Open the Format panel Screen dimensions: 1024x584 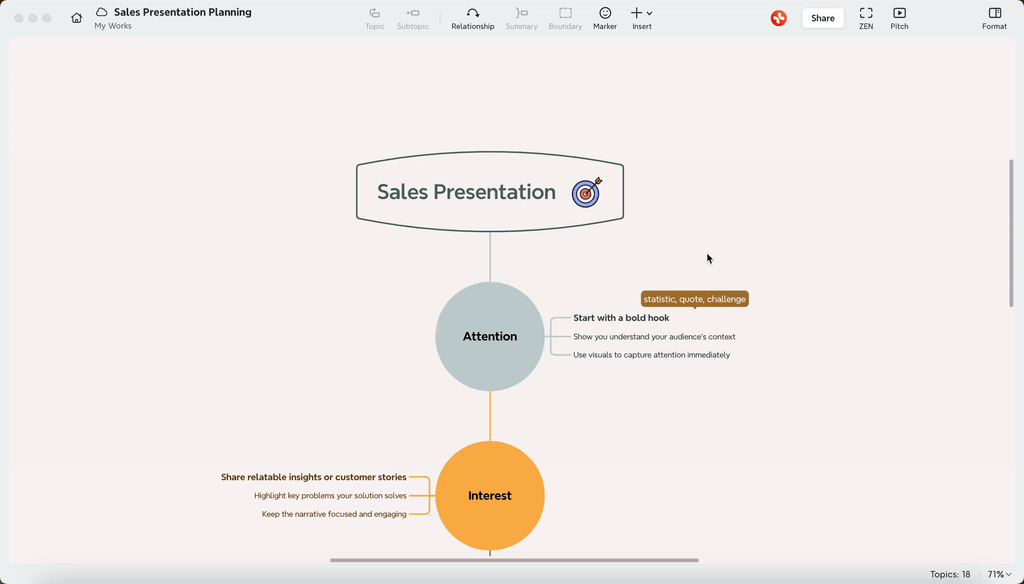point(994,18)
